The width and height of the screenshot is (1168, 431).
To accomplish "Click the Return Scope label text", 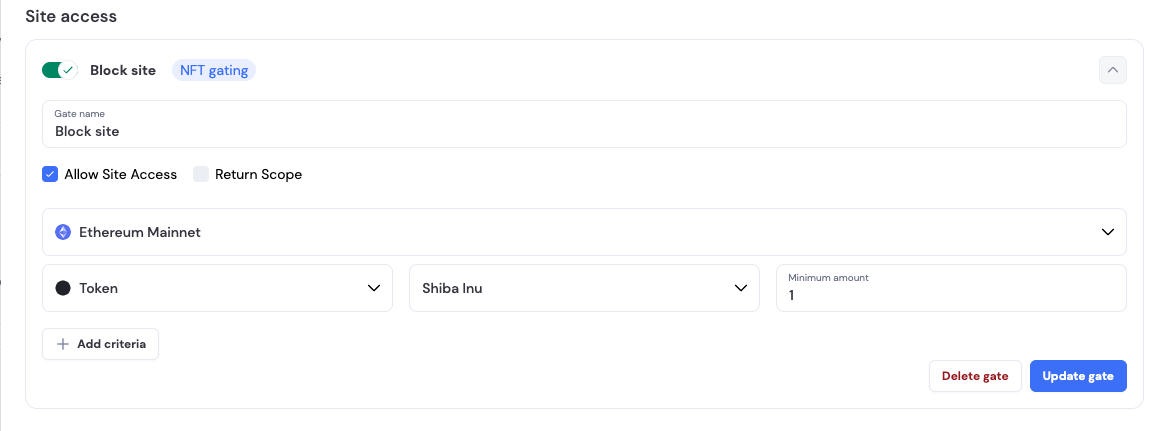I will click(258, 174).
